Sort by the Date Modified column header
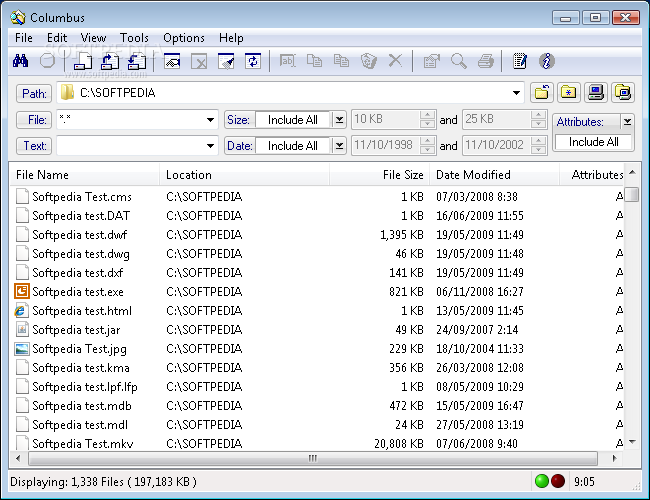 495,175
